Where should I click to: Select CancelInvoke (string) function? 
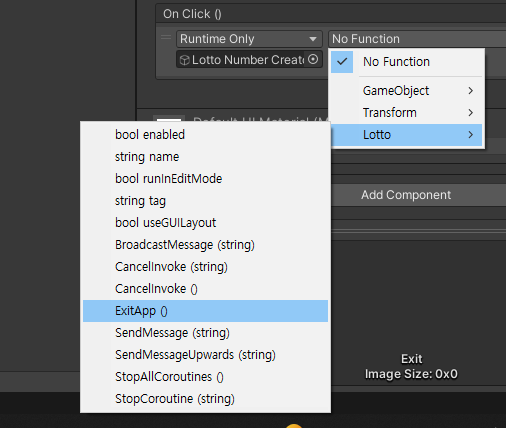(x=205, y=267)
